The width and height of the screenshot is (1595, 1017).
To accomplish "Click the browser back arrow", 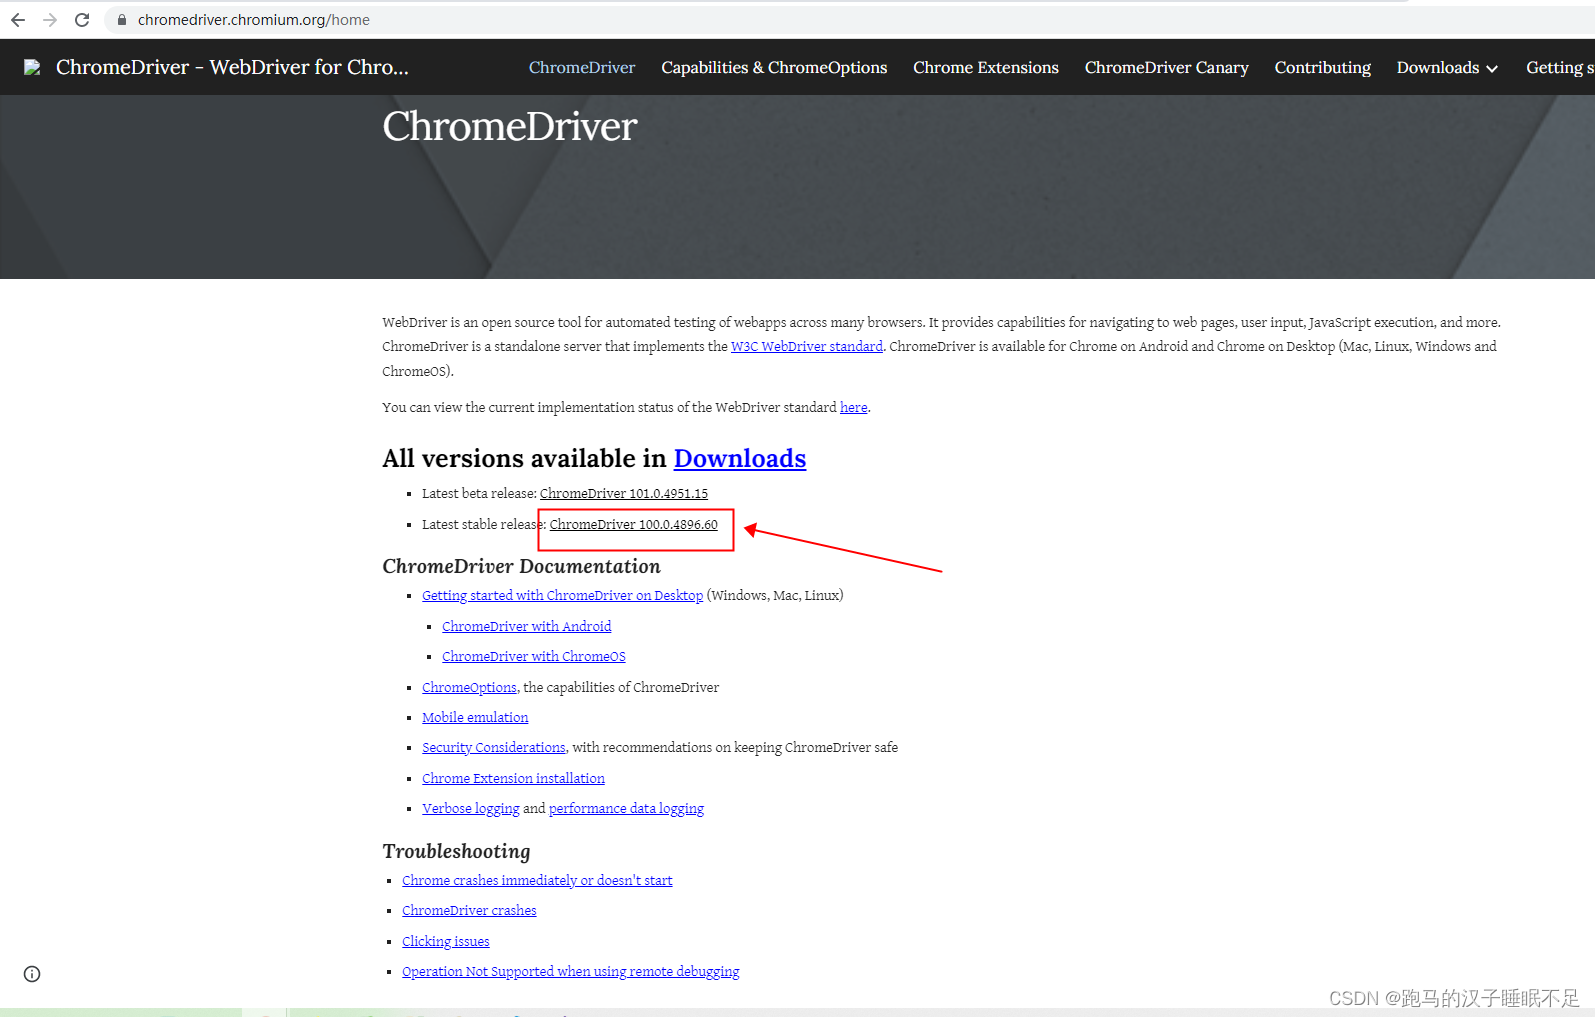I will click(18, 20).
